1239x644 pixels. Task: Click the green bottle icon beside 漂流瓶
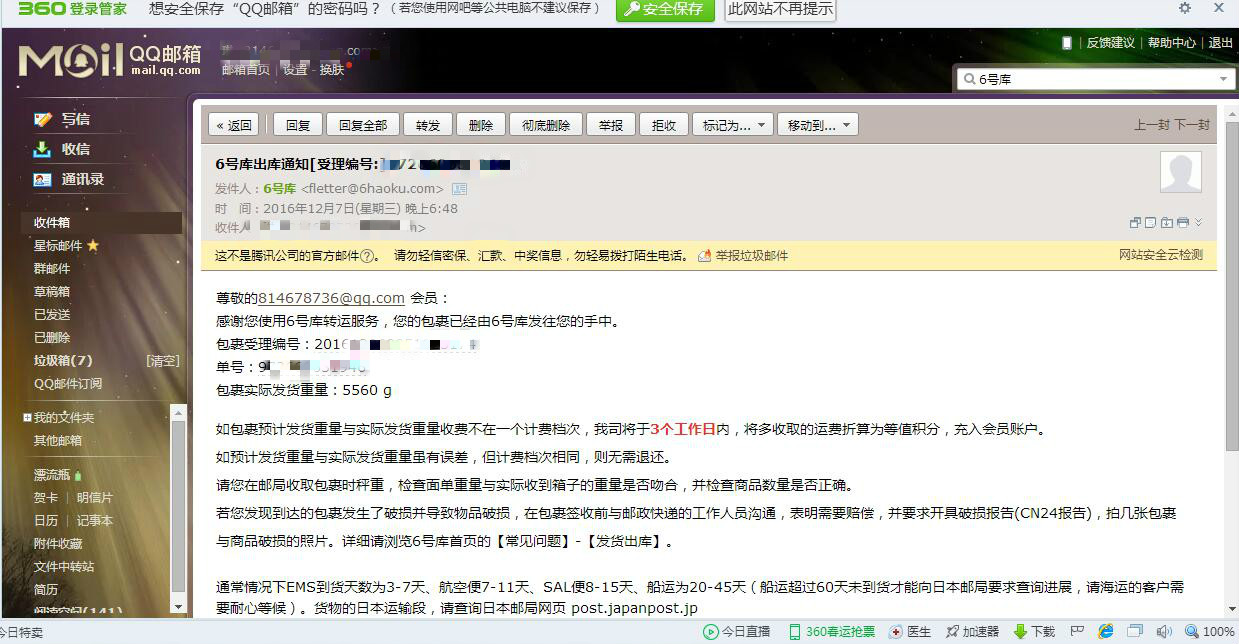[x=78, y=475]
